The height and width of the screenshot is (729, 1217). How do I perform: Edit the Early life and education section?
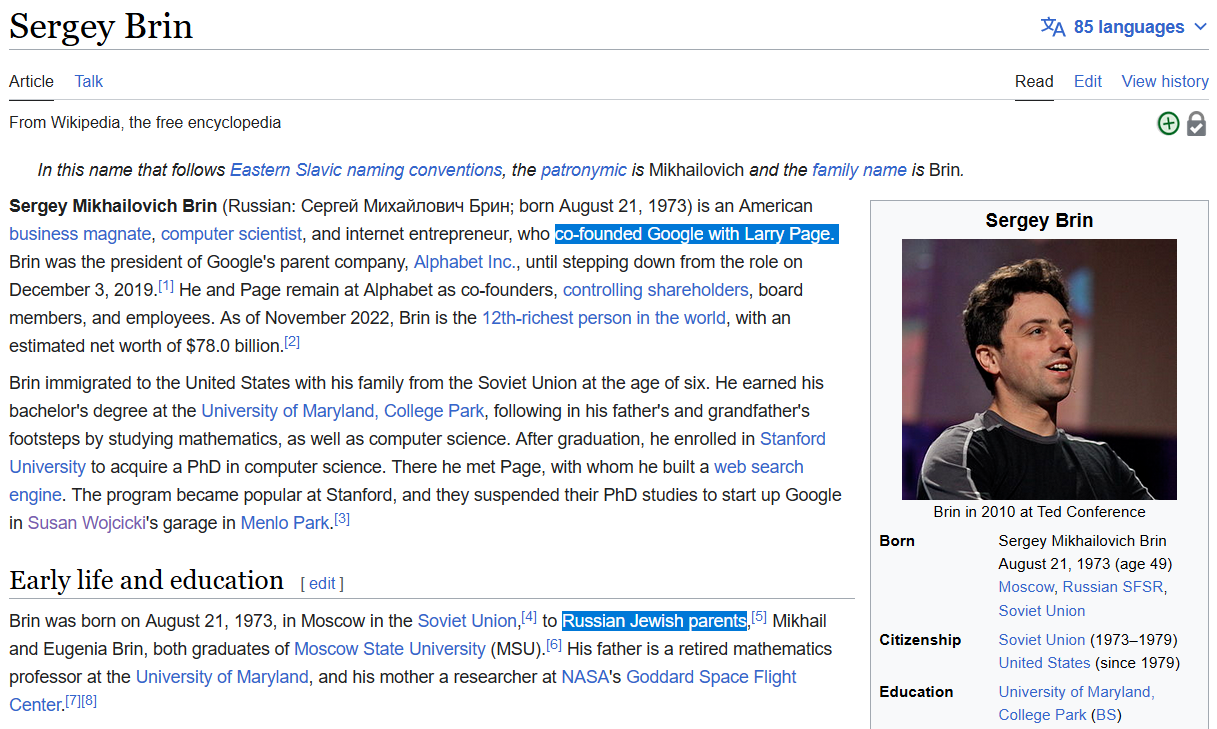coord(322,583)
